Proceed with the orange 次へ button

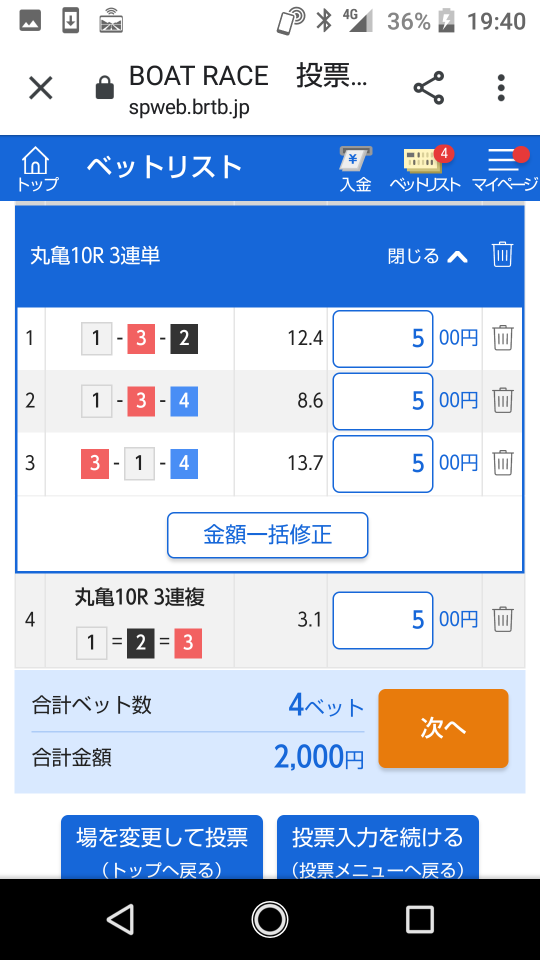click(443, 728)
